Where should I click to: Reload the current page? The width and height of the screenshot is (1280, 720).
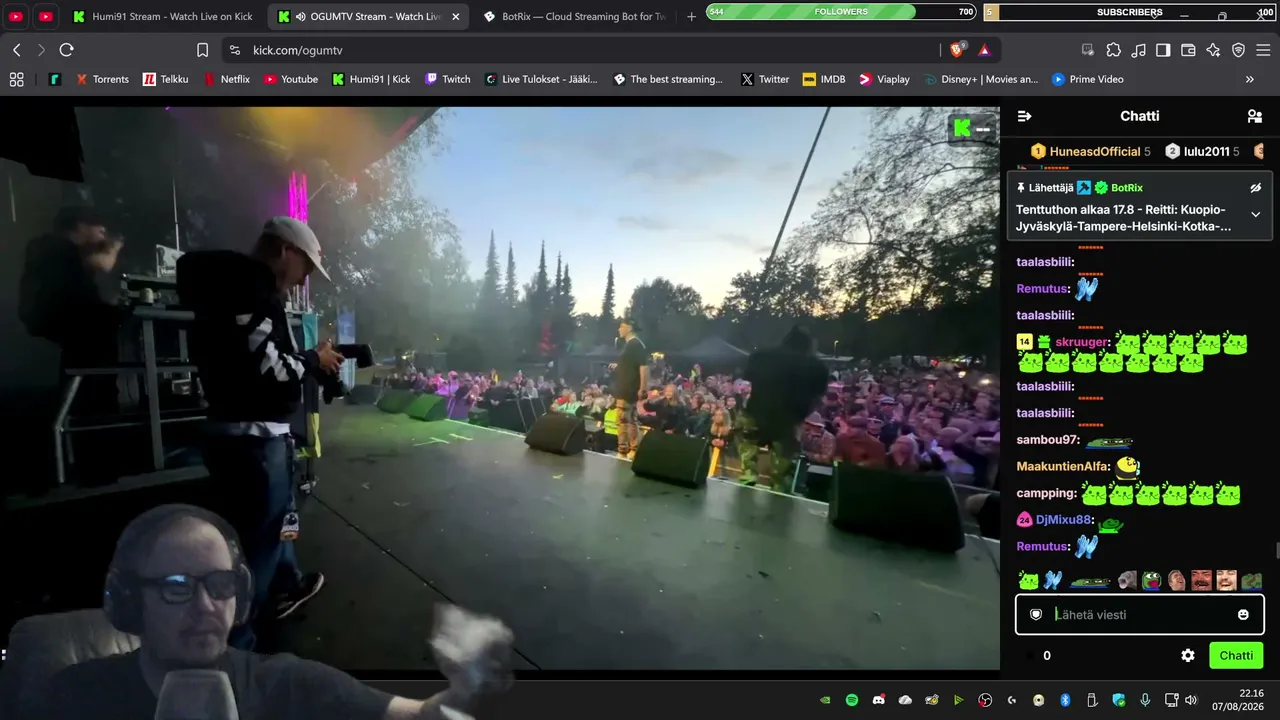click(67, 50)
